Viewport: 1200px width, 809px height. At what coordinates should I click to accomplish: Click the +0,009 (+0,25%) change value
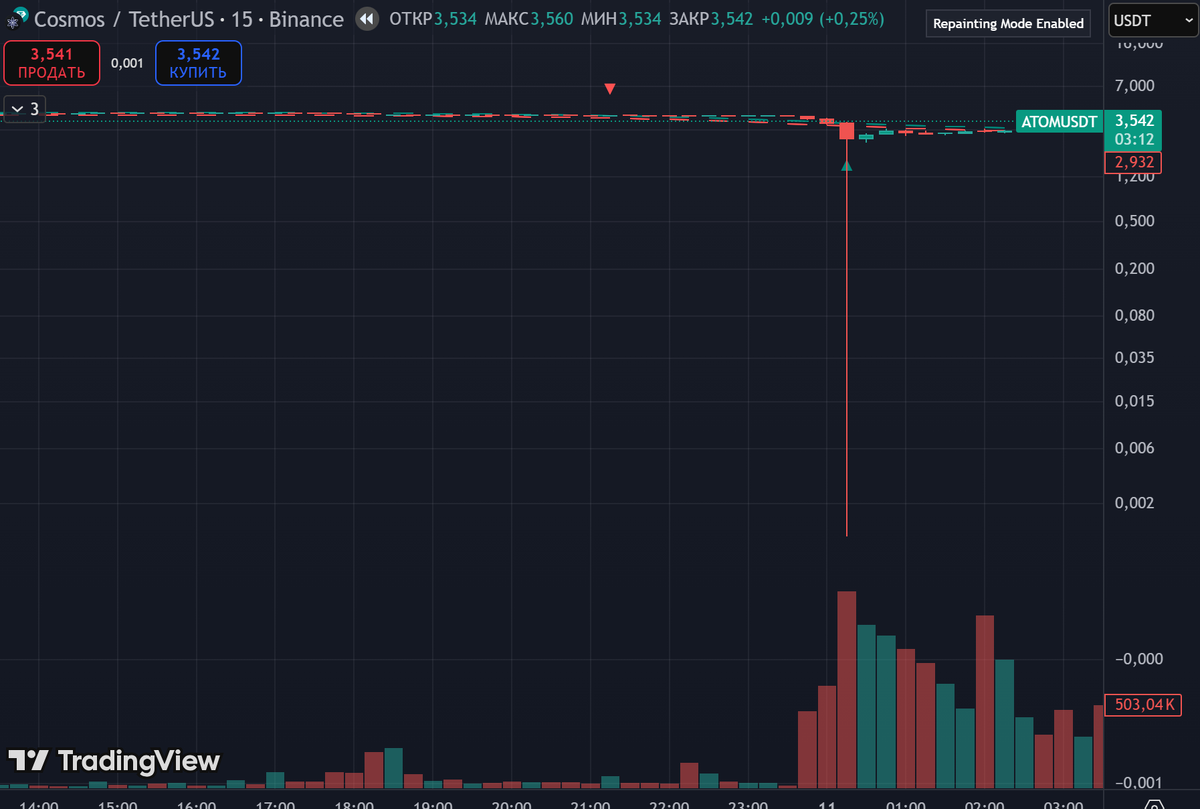point(825,19)
